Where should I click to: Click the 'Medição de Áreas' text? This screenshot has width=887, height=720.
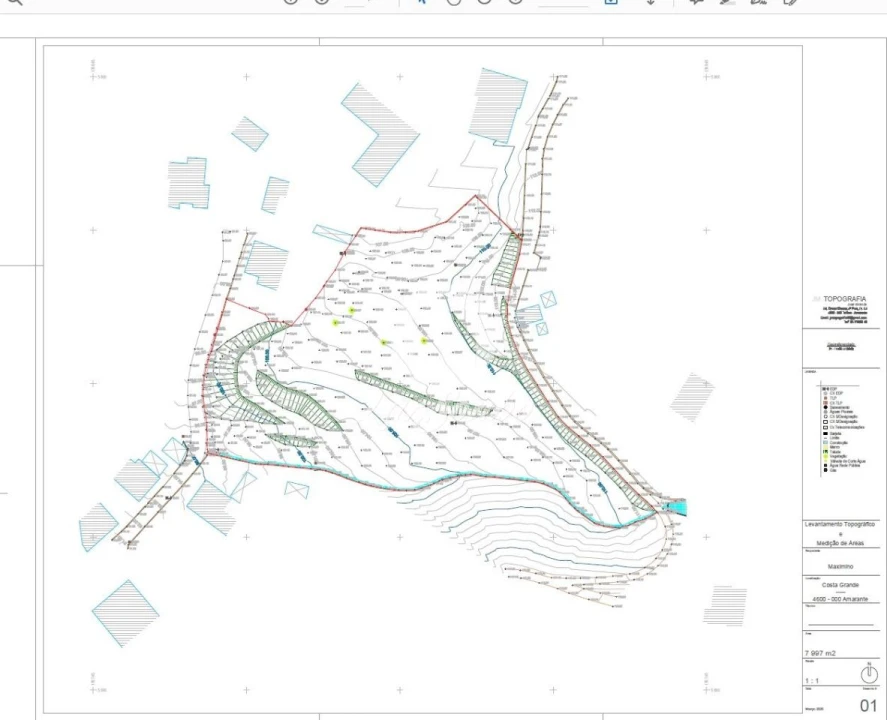click(x=840, y=543)
